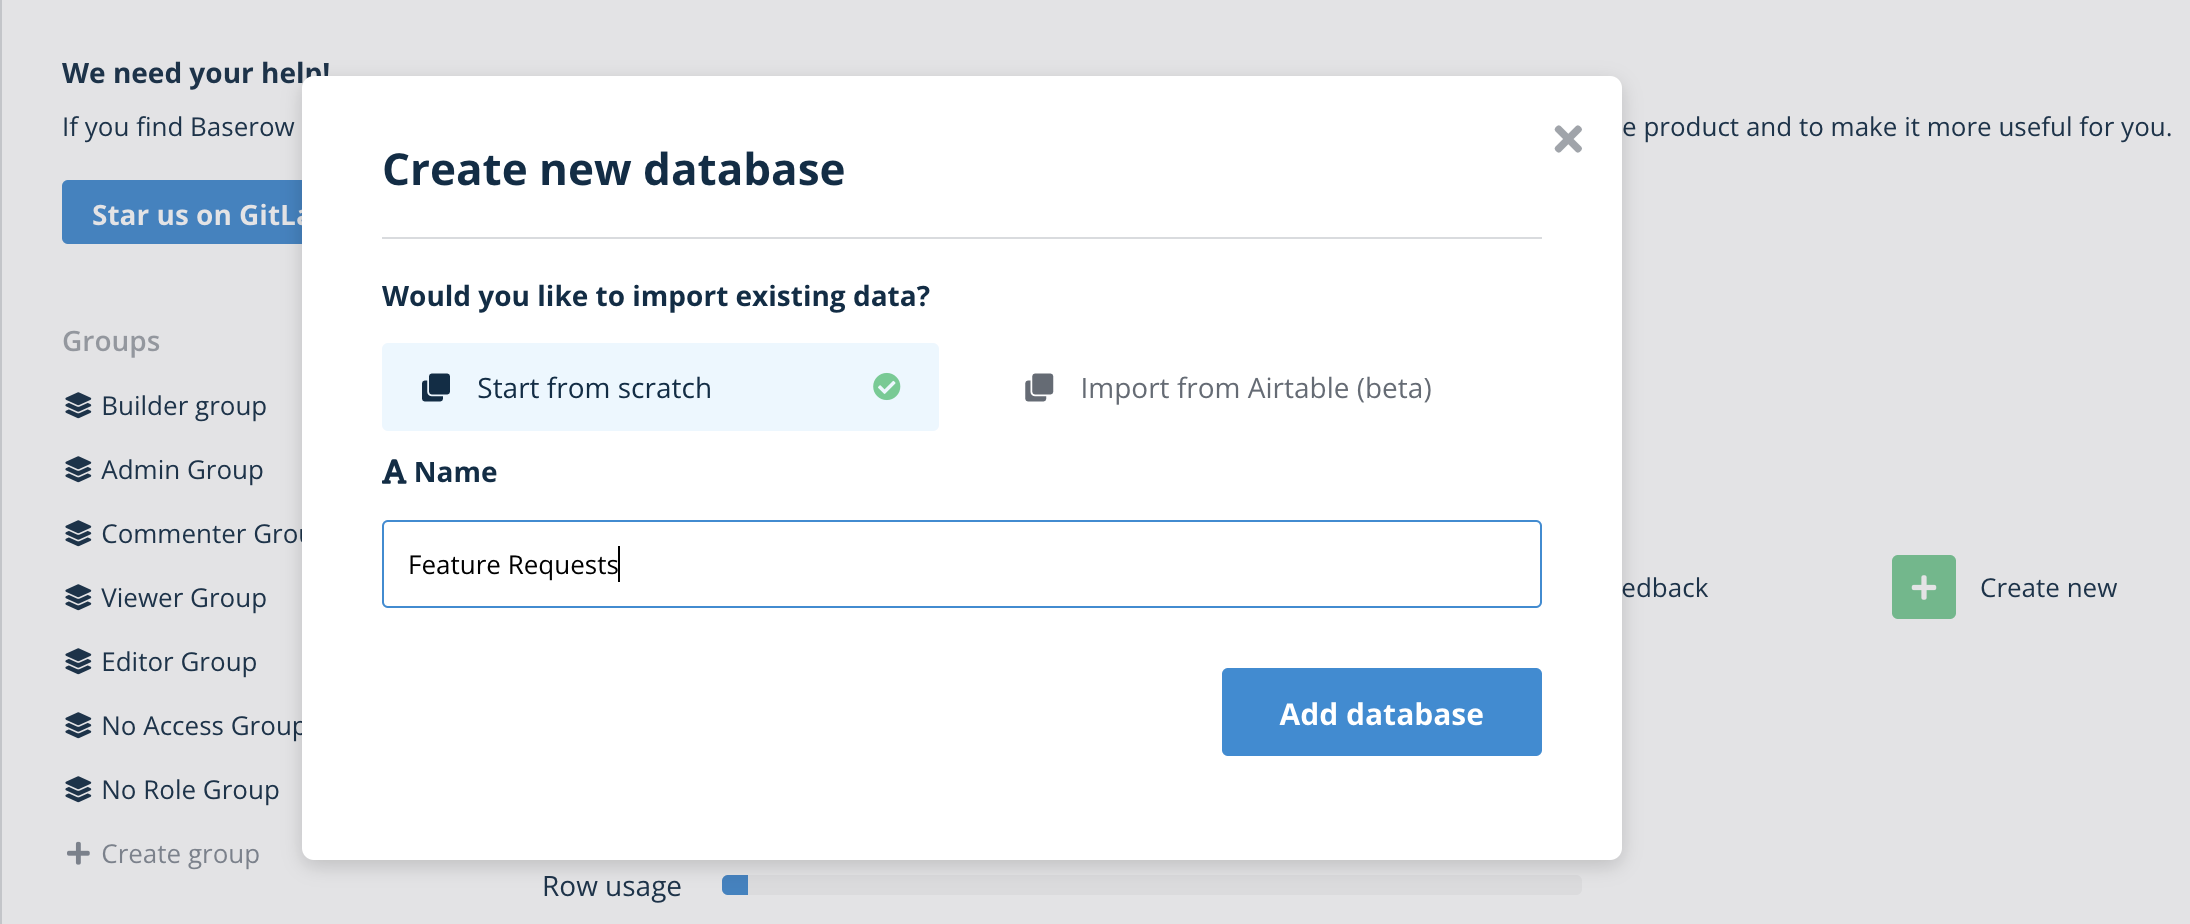Click the Builder group stack icon
The width and height of the screenshot is (2190, 924).
[80, 405]
